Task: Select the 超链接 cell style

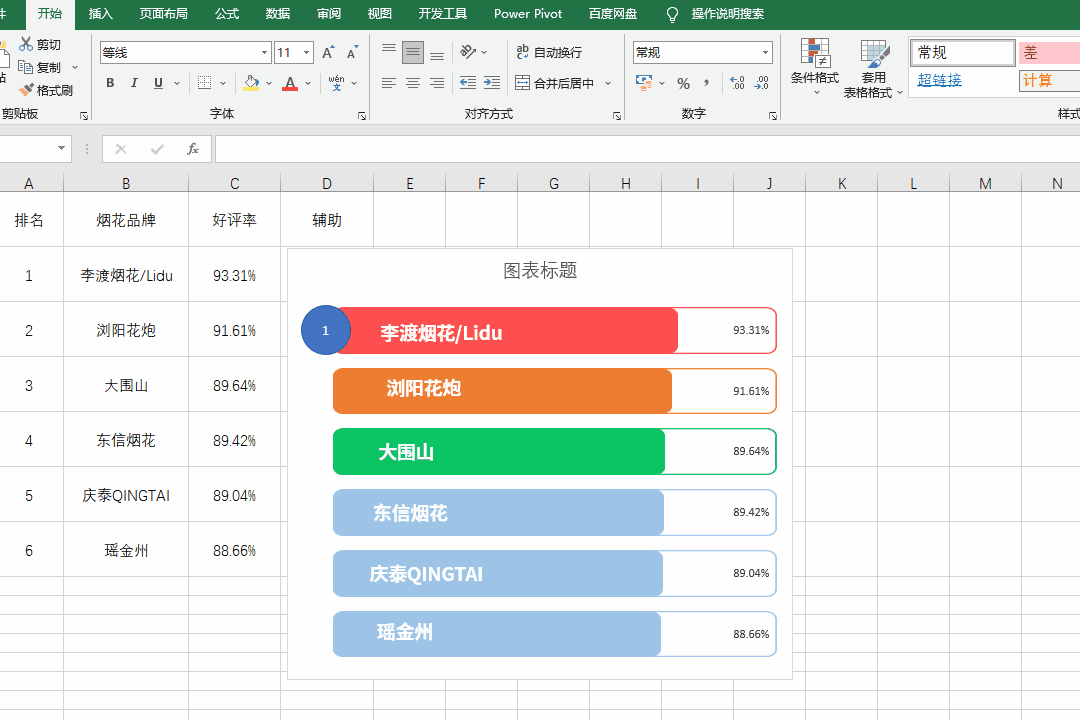Action: [x=939, y=80]
